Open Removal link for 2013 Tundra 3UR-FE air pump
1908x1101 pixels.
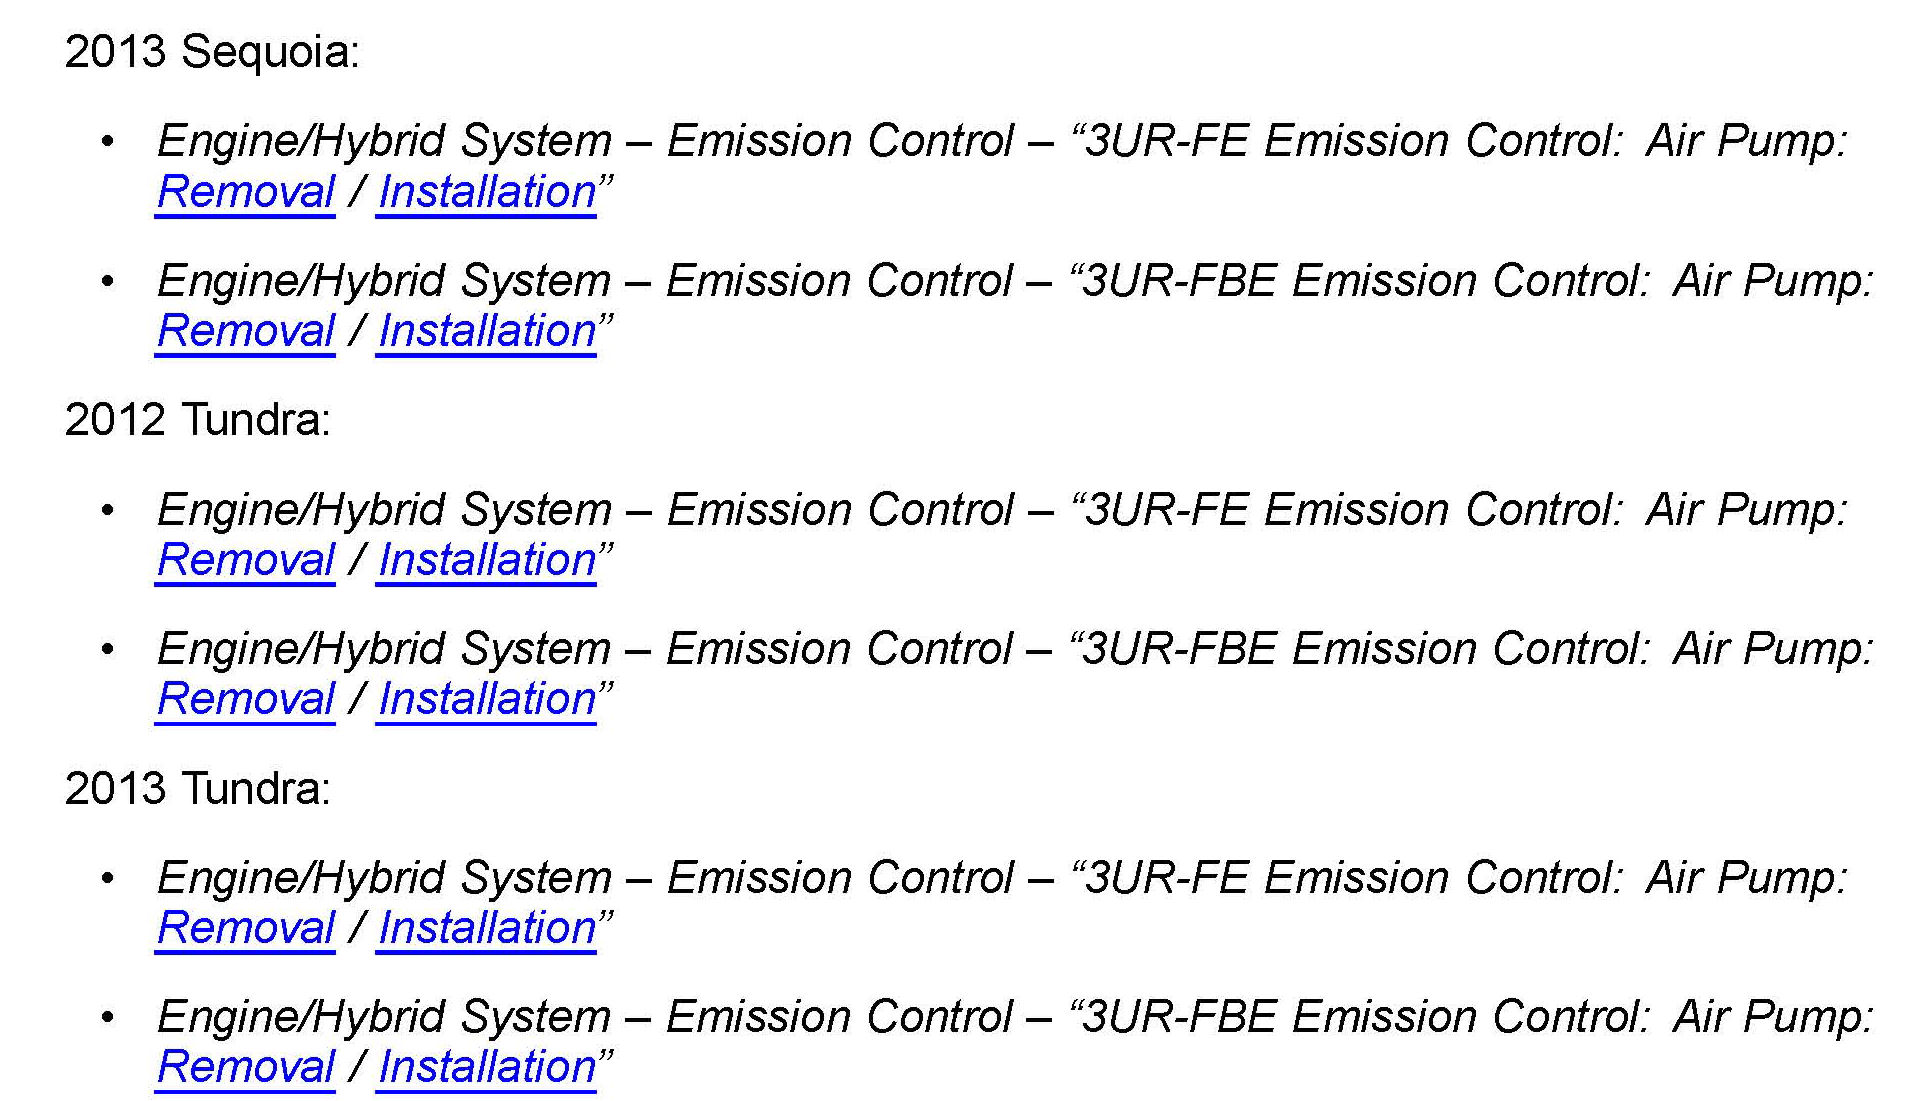click(x=246, y=928)
